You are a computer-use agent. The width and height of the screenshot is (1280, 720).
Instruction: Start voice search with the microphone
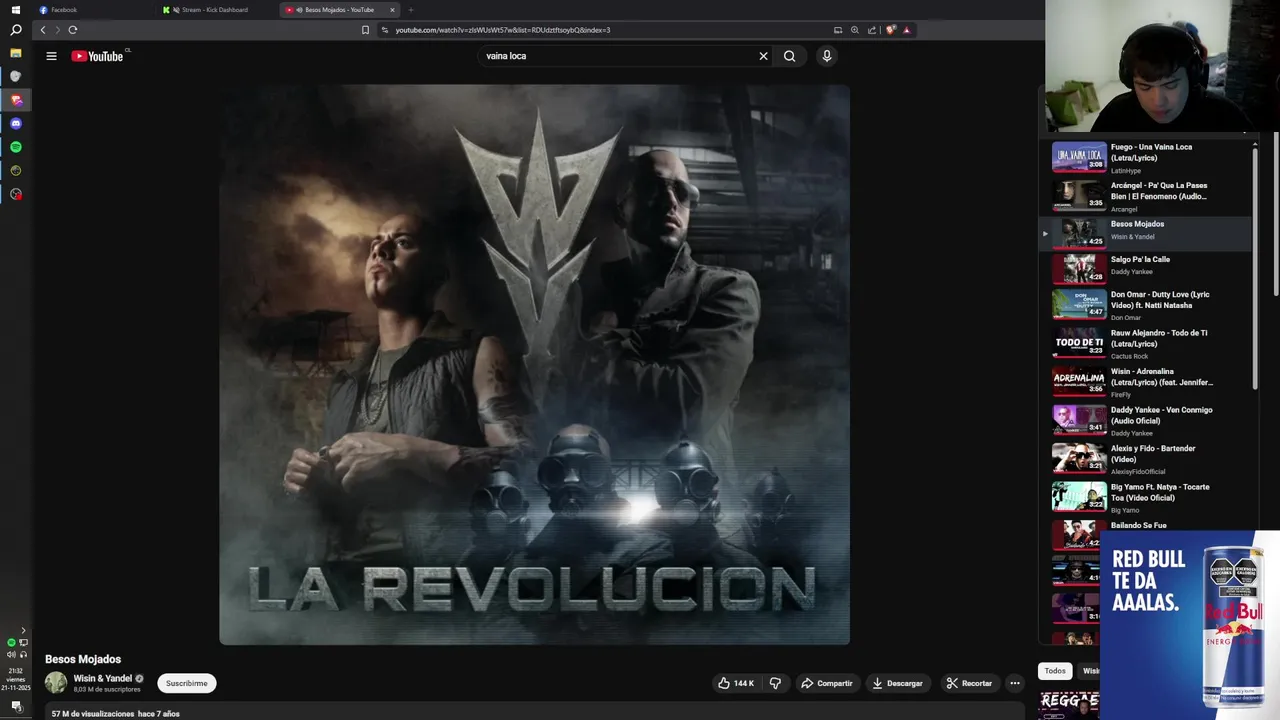click(826, 56)
